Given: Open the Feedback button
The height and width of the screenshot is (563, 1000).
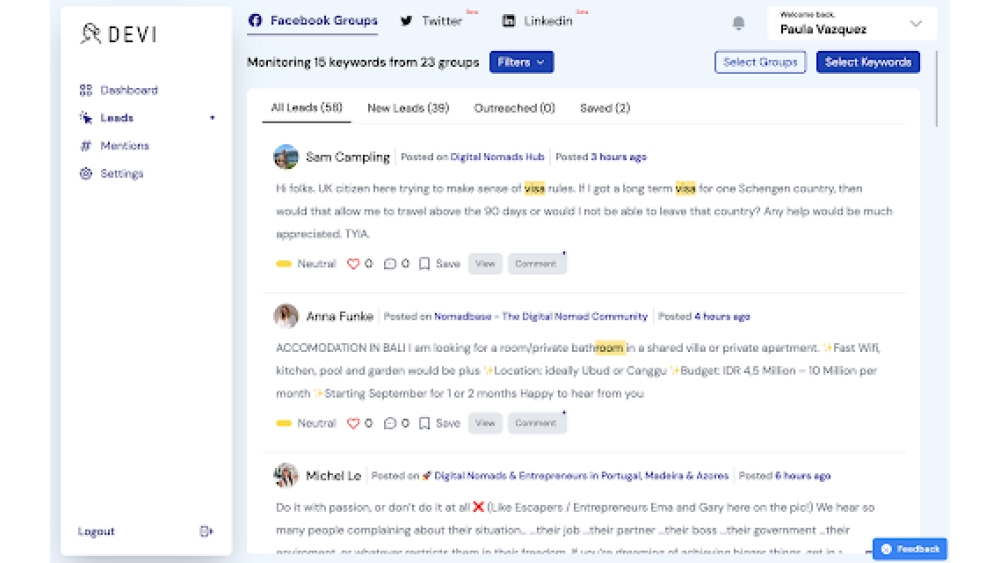Looking at the screenshot, I should click(x=909, y=549).
